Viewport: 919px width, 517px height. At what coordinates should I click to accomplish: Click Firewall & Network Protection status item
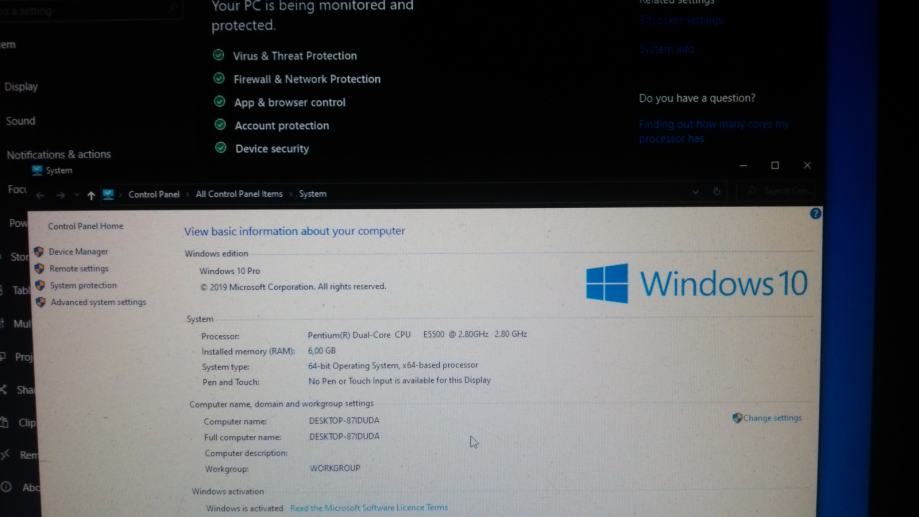click(x=307, y=79)
